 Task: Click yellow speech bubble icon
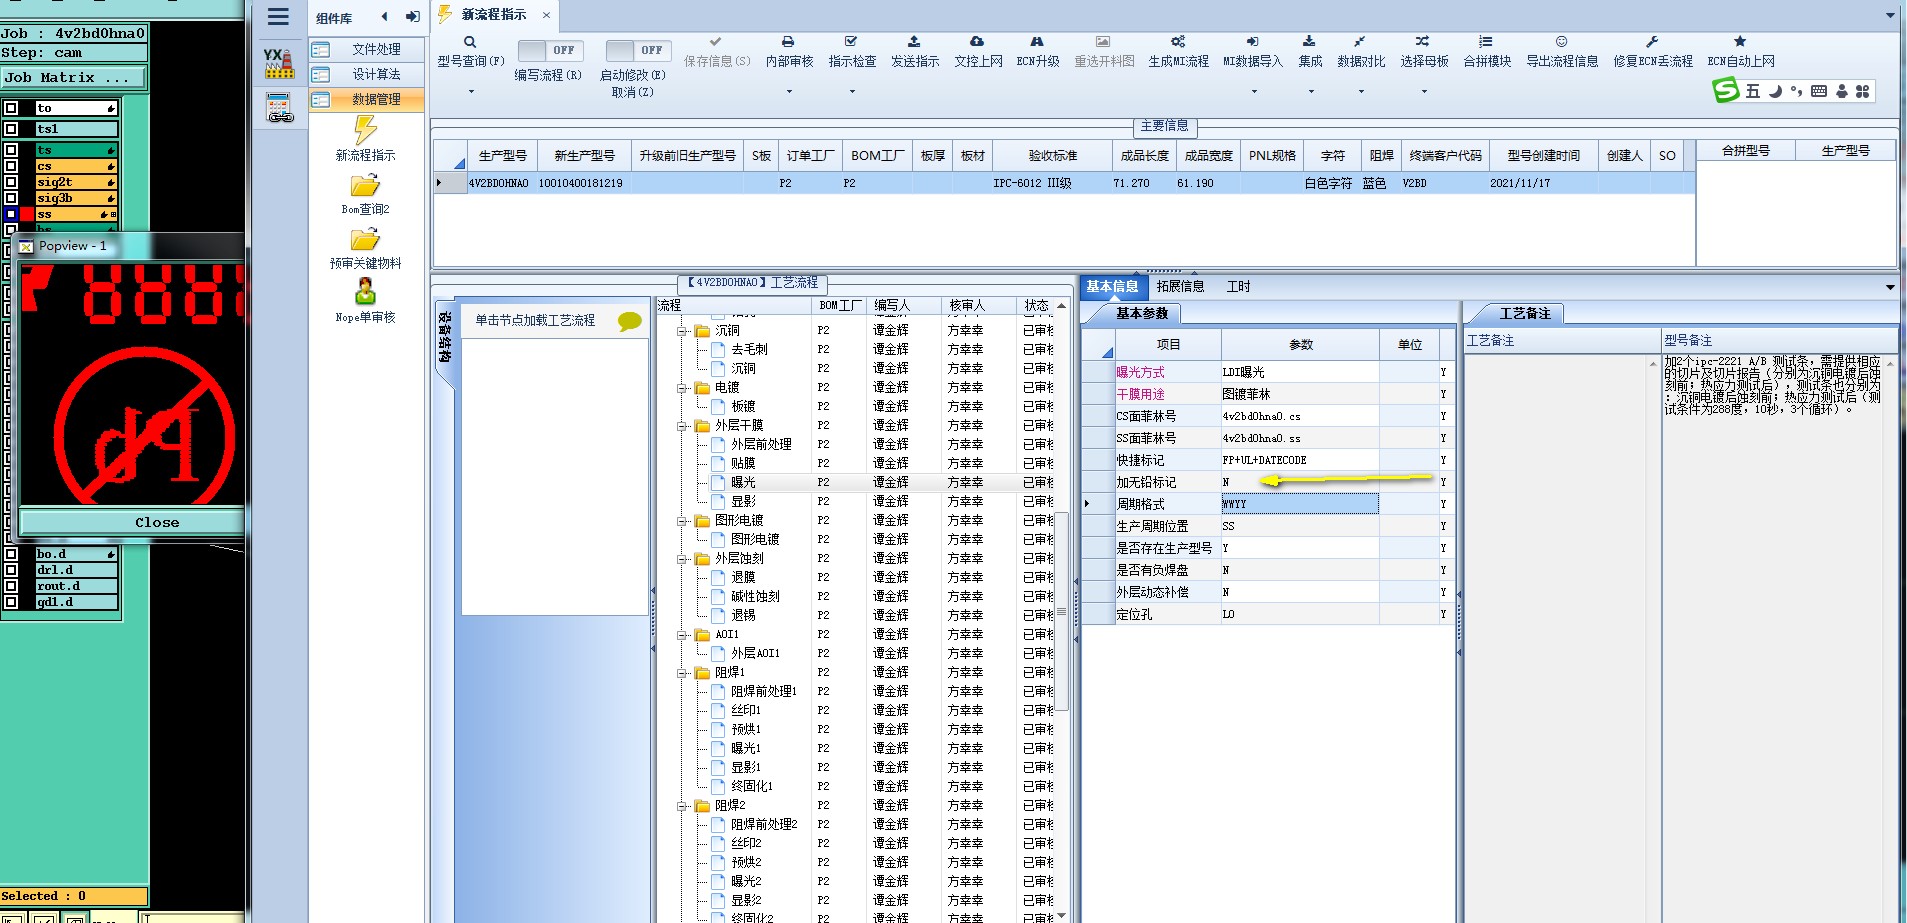[629, 322]
